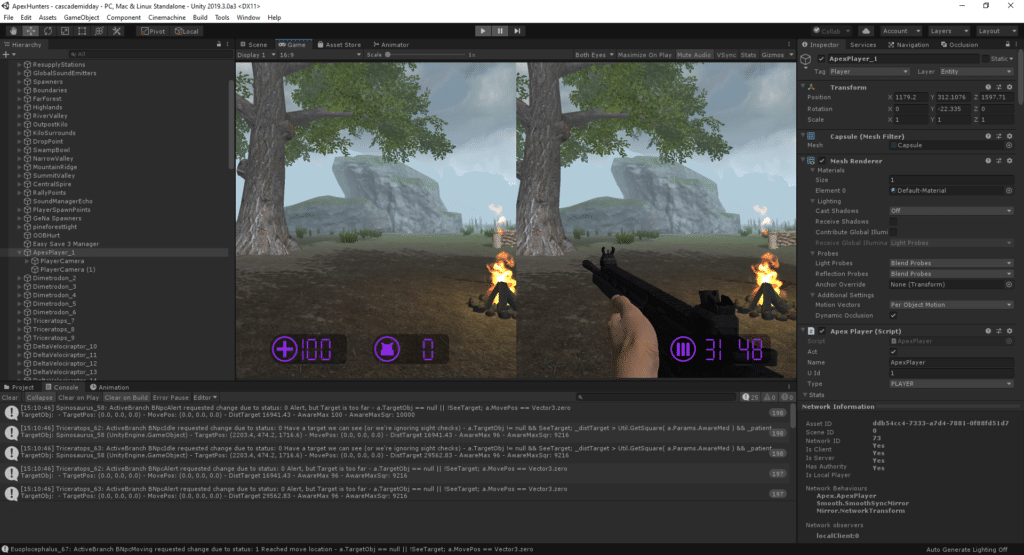Collapse the ApexPlayer_1 hierarchy item
The image size is (1024, 555).
pos(20,253)
